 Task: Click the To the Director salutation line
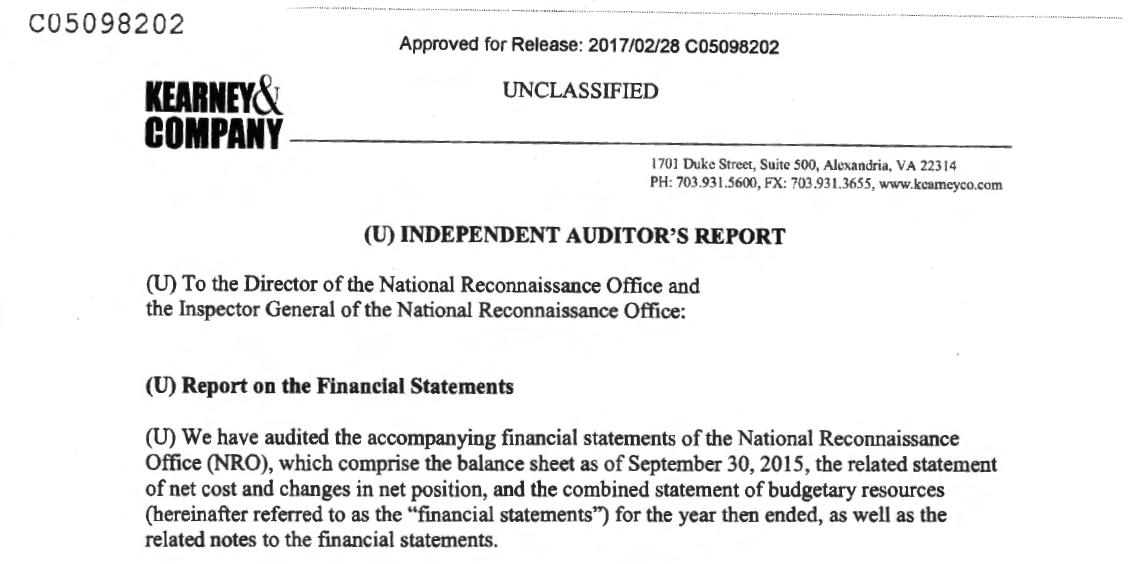click(x=422, y=284)
